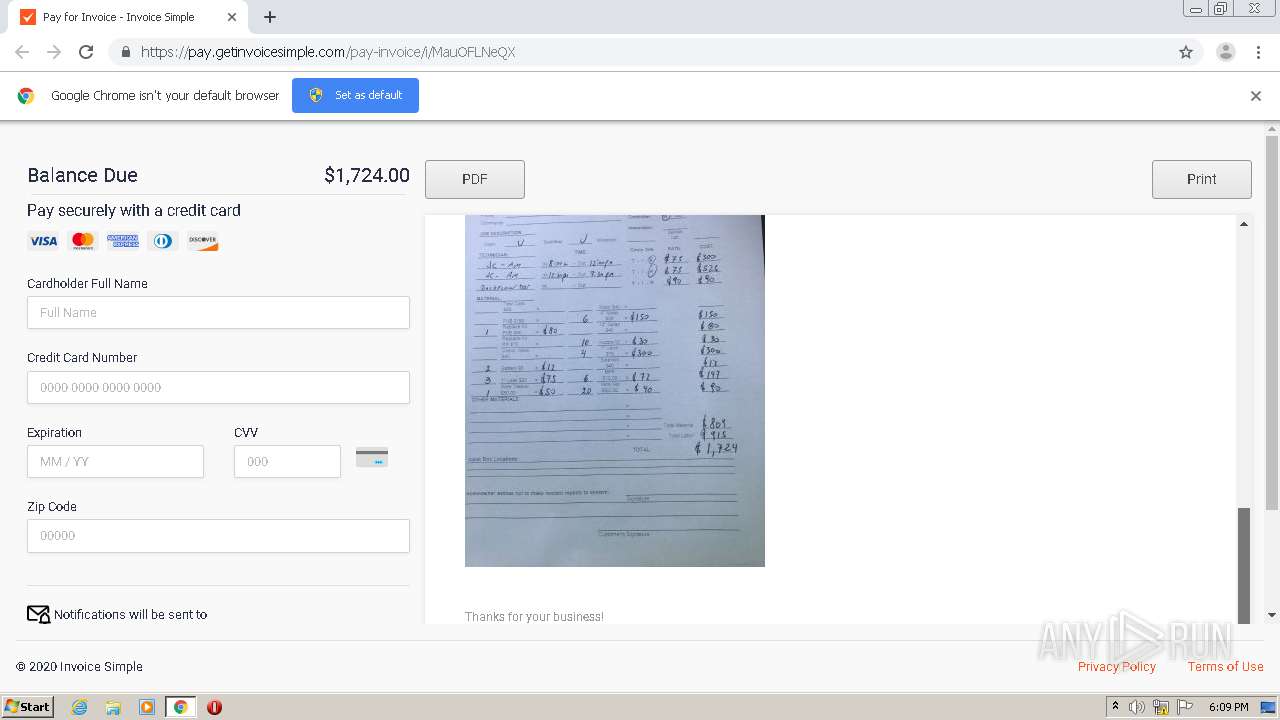Click the Diners Club card icon

pyautogui.click(x=163, y=241)
